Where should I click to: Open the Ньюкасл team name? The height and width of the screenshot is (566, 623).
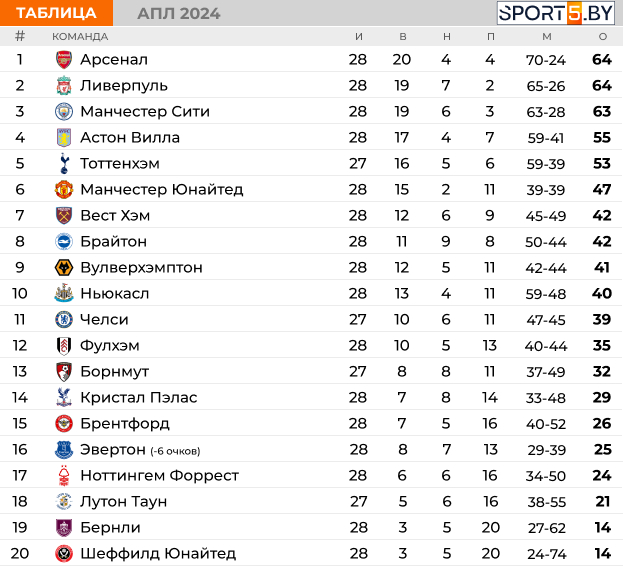pyautogui.click(x=114, y=294)
